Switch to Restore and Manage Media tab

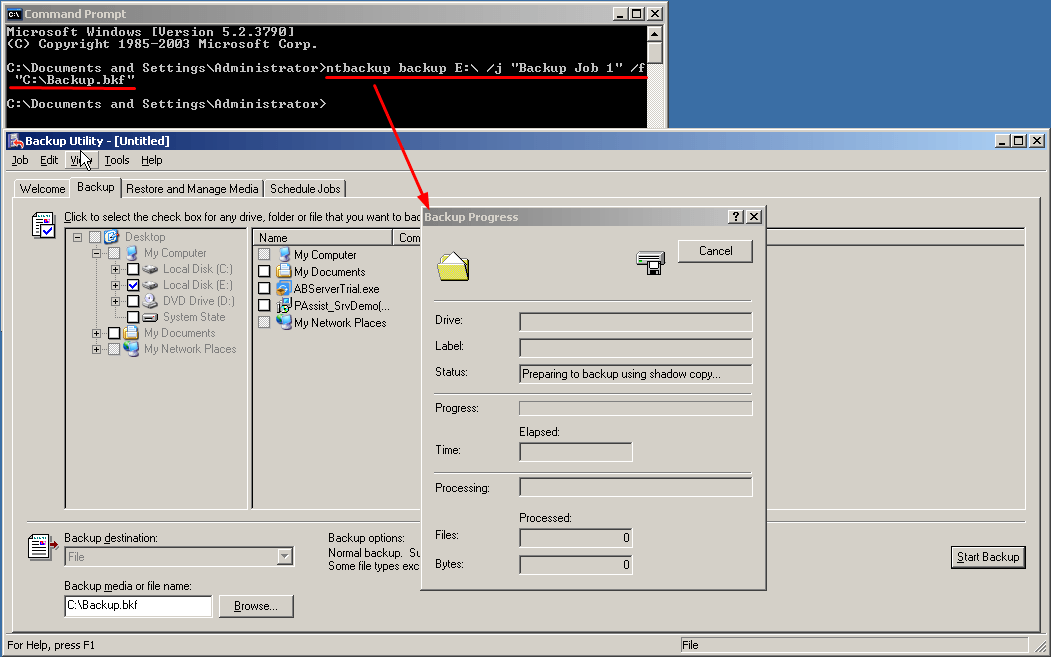click(192, 189)
